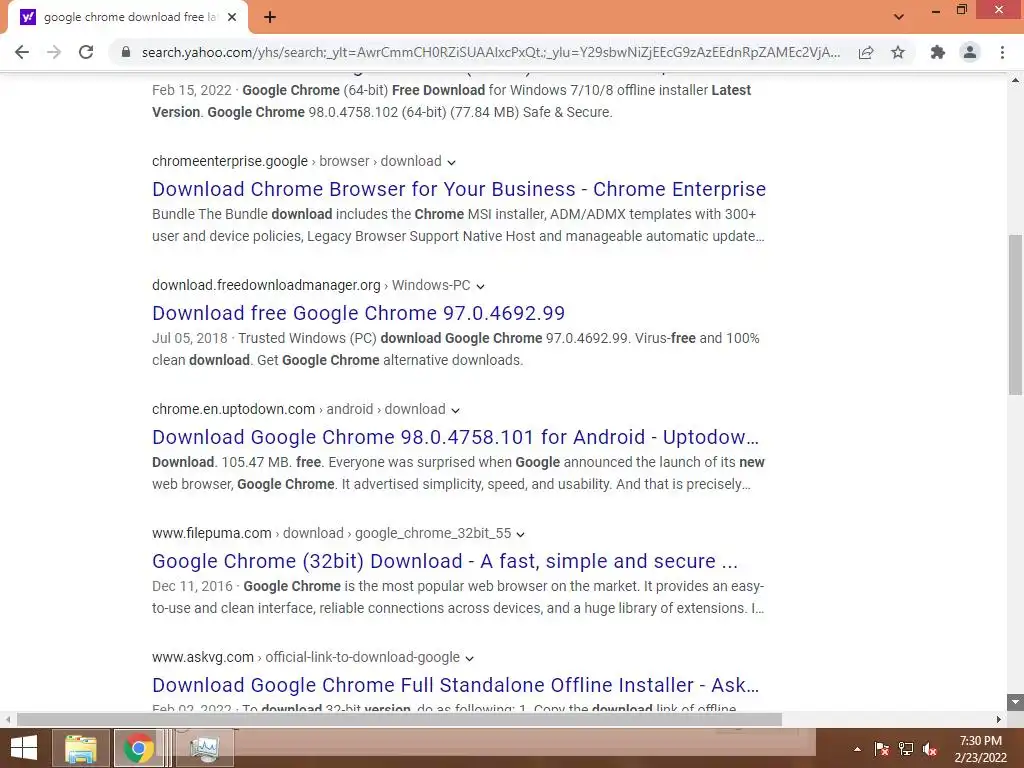Click the address bar URL
The image size is (1024, 768).
490,52
